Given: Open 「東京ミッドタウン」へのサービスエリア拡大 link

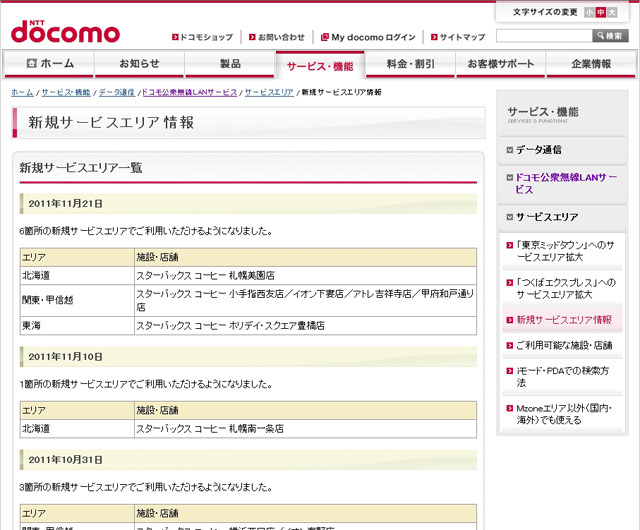Looking at the screenshot, I should [565, 251].
